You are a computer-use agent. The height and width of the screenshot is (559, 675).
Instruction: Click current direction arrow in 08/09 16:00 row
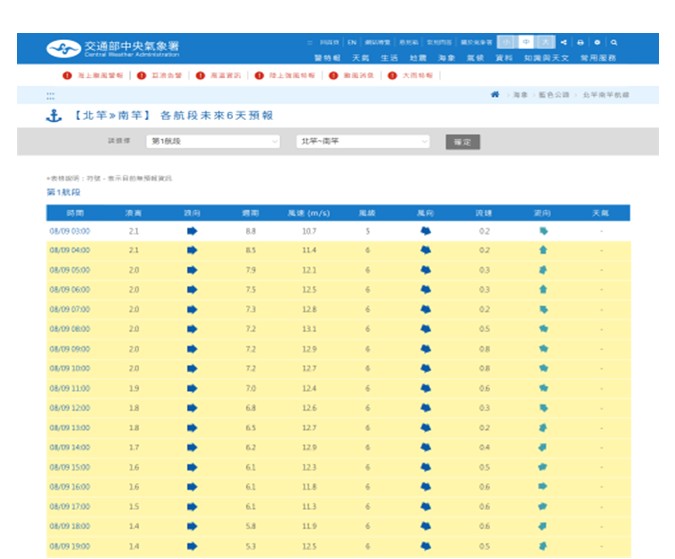(543, 486)
